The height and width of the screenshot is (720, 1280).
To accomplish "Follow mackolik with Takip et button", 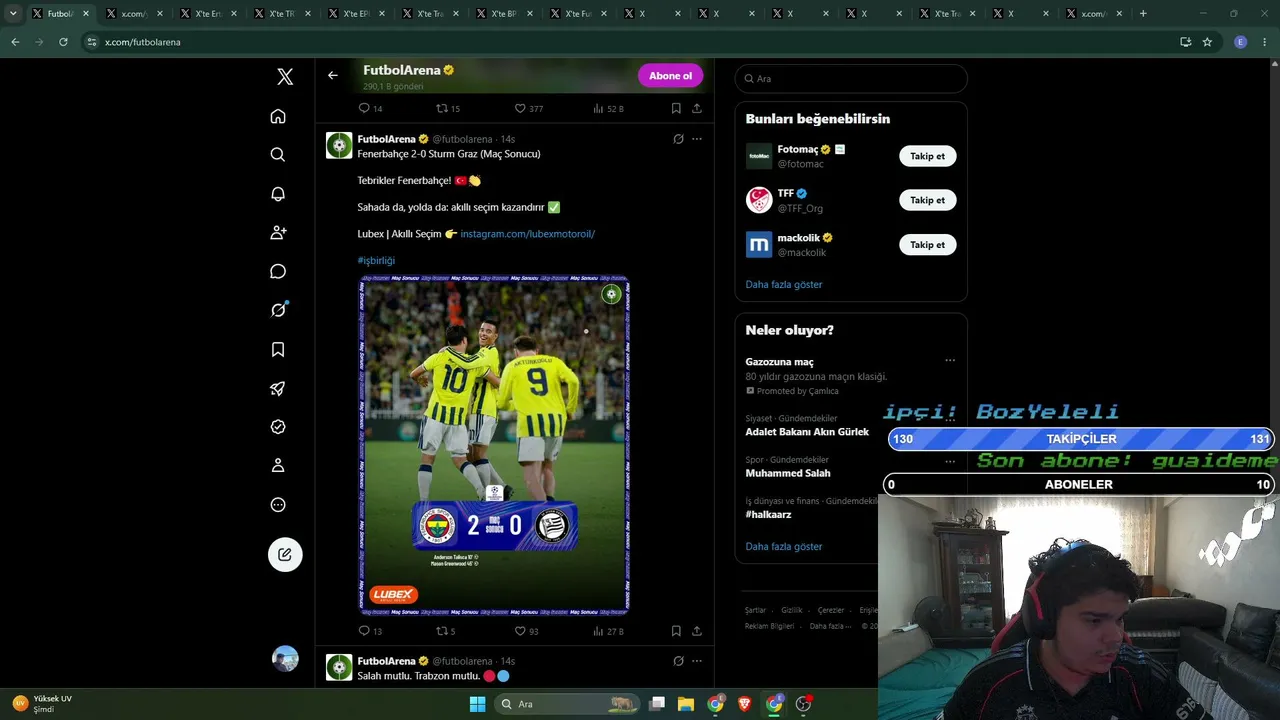I will pyautogui.click(x=927, y=244).
